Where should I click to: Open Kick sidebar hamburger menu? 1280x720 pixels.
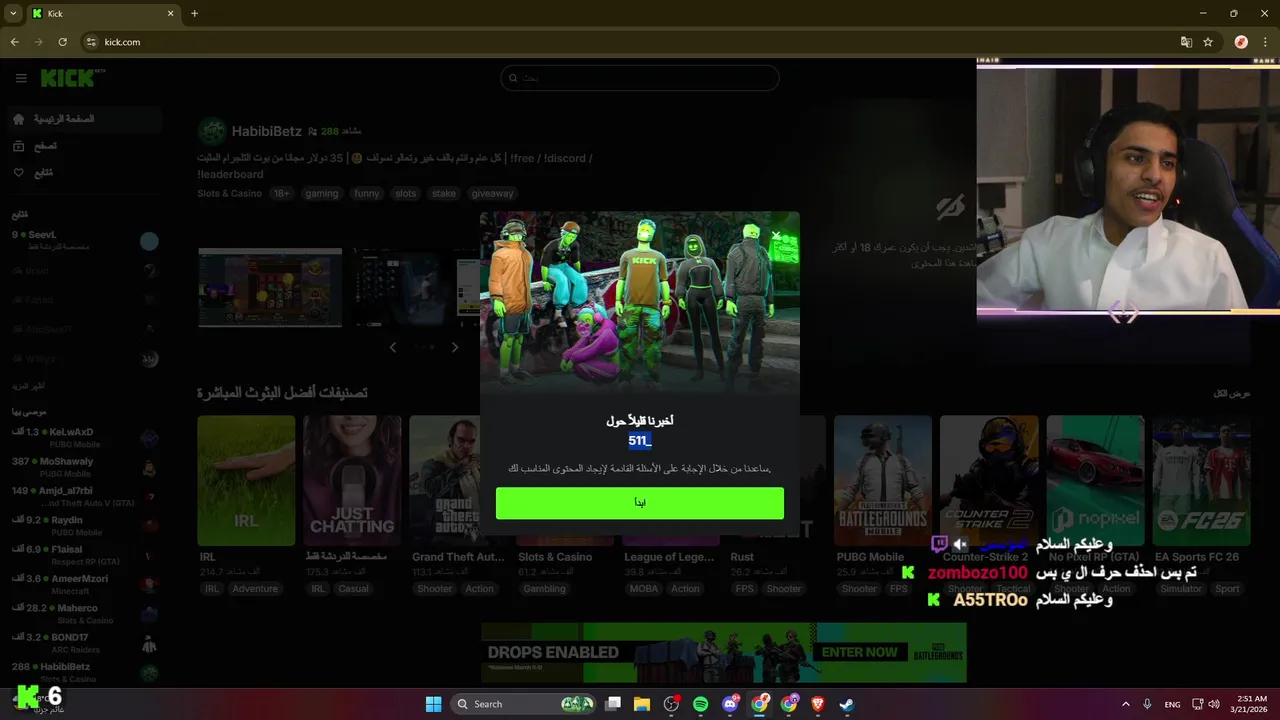pos(21,78)
